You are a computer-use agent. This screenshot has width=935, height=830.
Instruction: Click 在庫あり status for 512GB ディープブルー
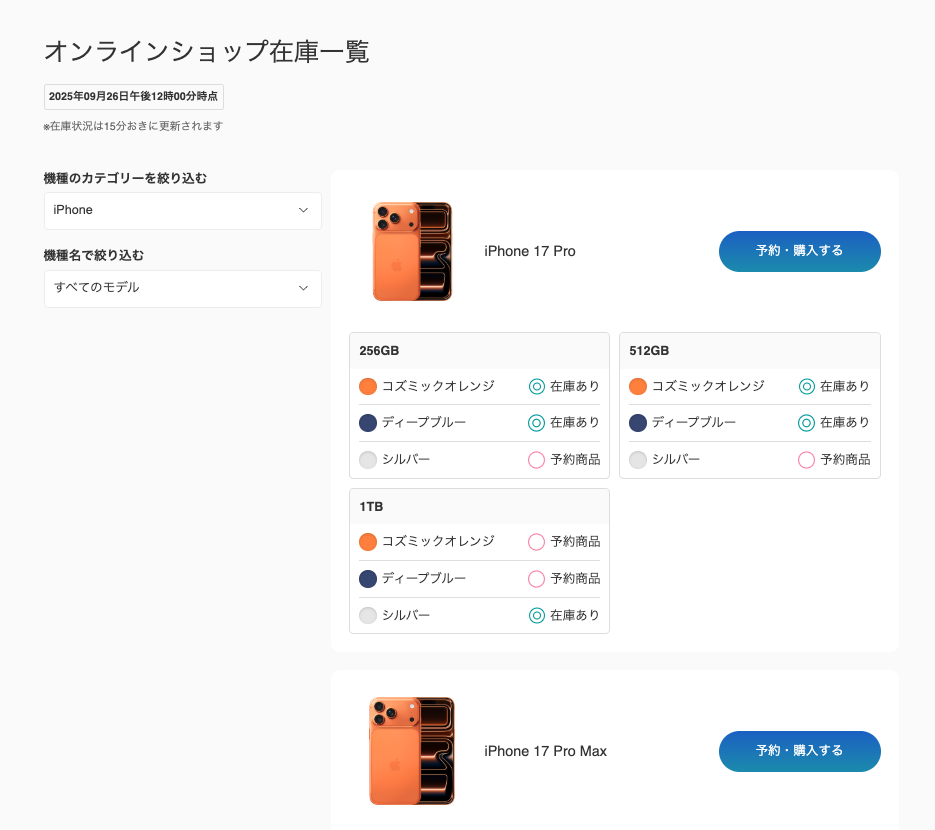845,423
